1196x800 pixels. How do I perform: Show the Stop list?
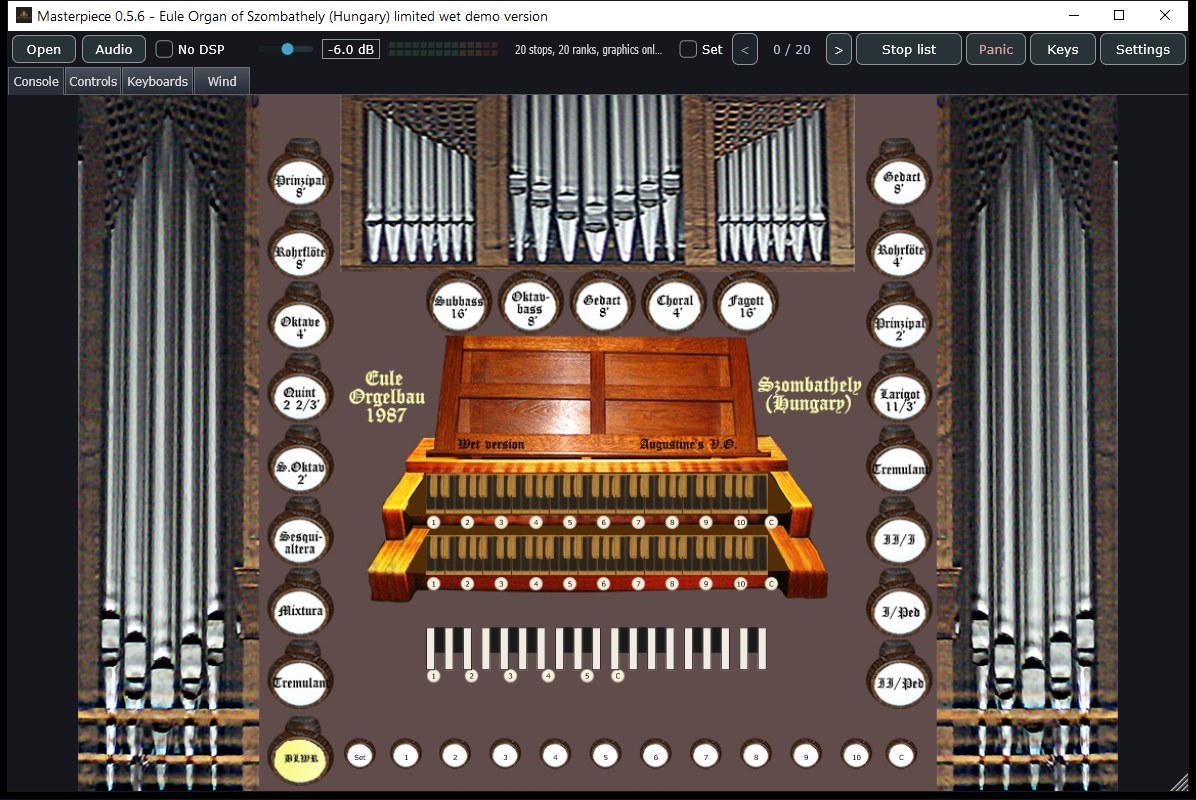[908, 50]
